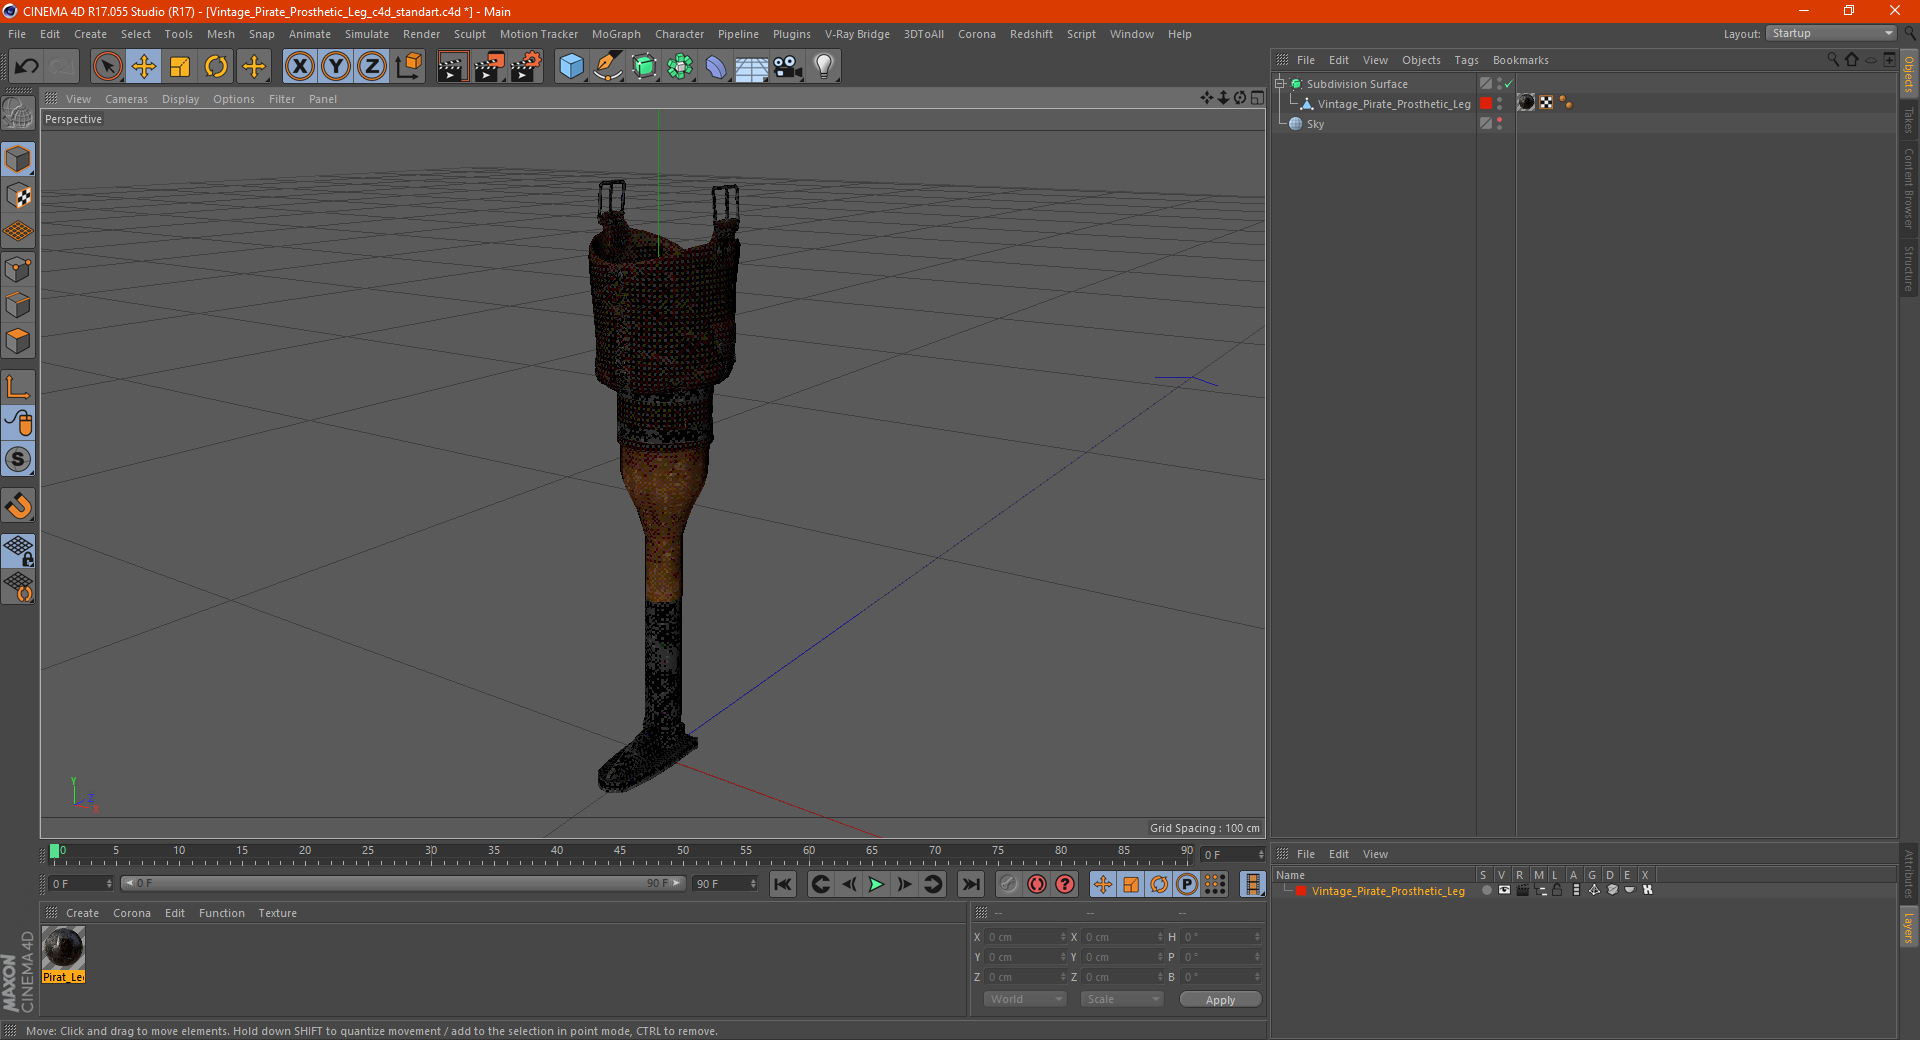Open material manager Texture menu
1920x1040 pixels.
tap(277, 913)
